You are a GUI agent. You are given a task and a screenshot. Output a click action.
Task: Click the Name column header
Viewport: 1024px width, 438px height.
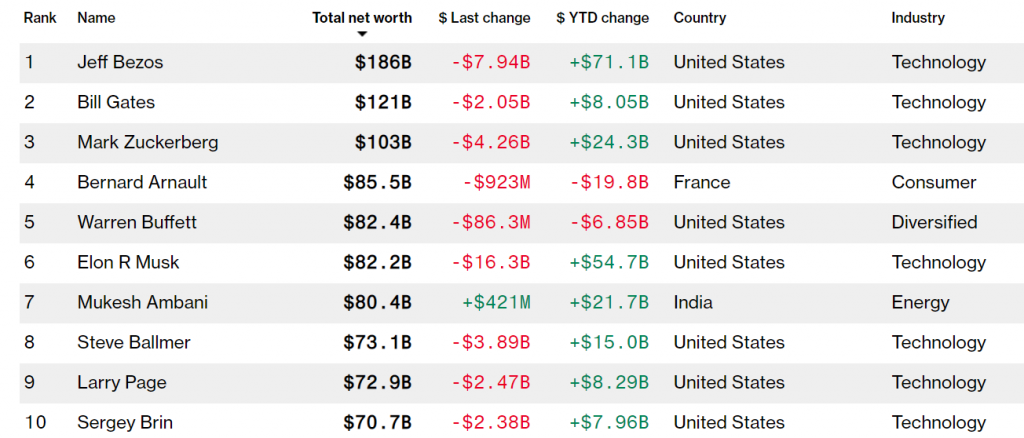(96, 18)
